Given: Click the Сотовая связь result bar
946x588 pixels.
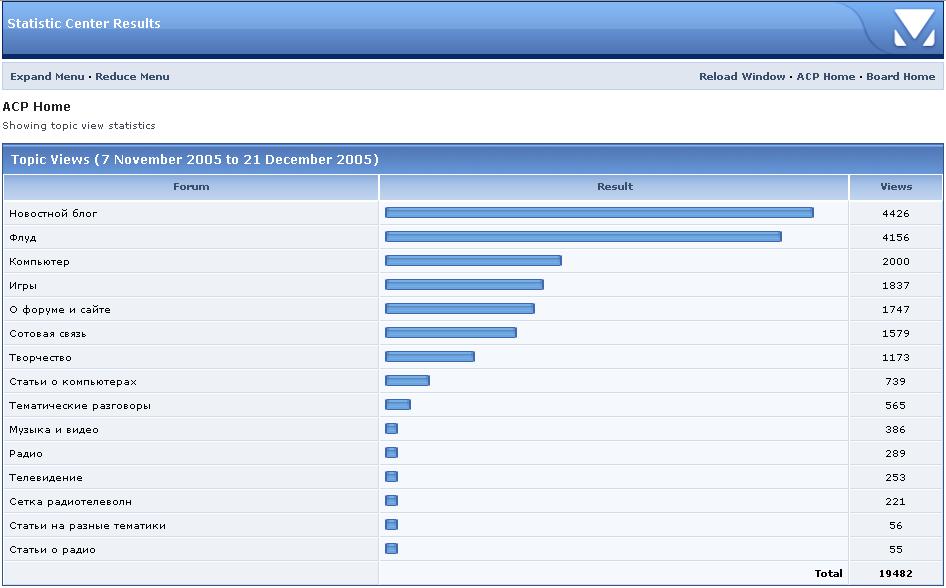Looking at the screenshot, I should [x=450, y=333].
